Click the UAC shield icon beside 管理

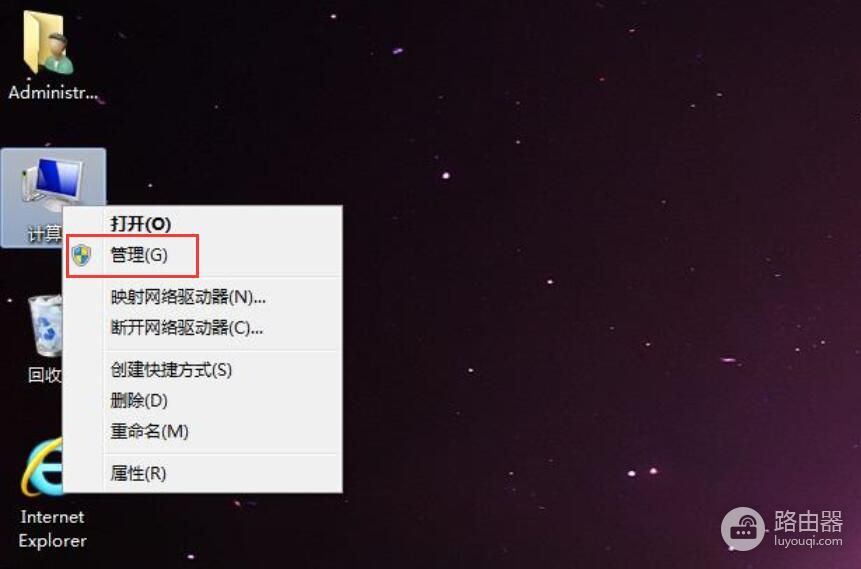[x=81, y=255]
